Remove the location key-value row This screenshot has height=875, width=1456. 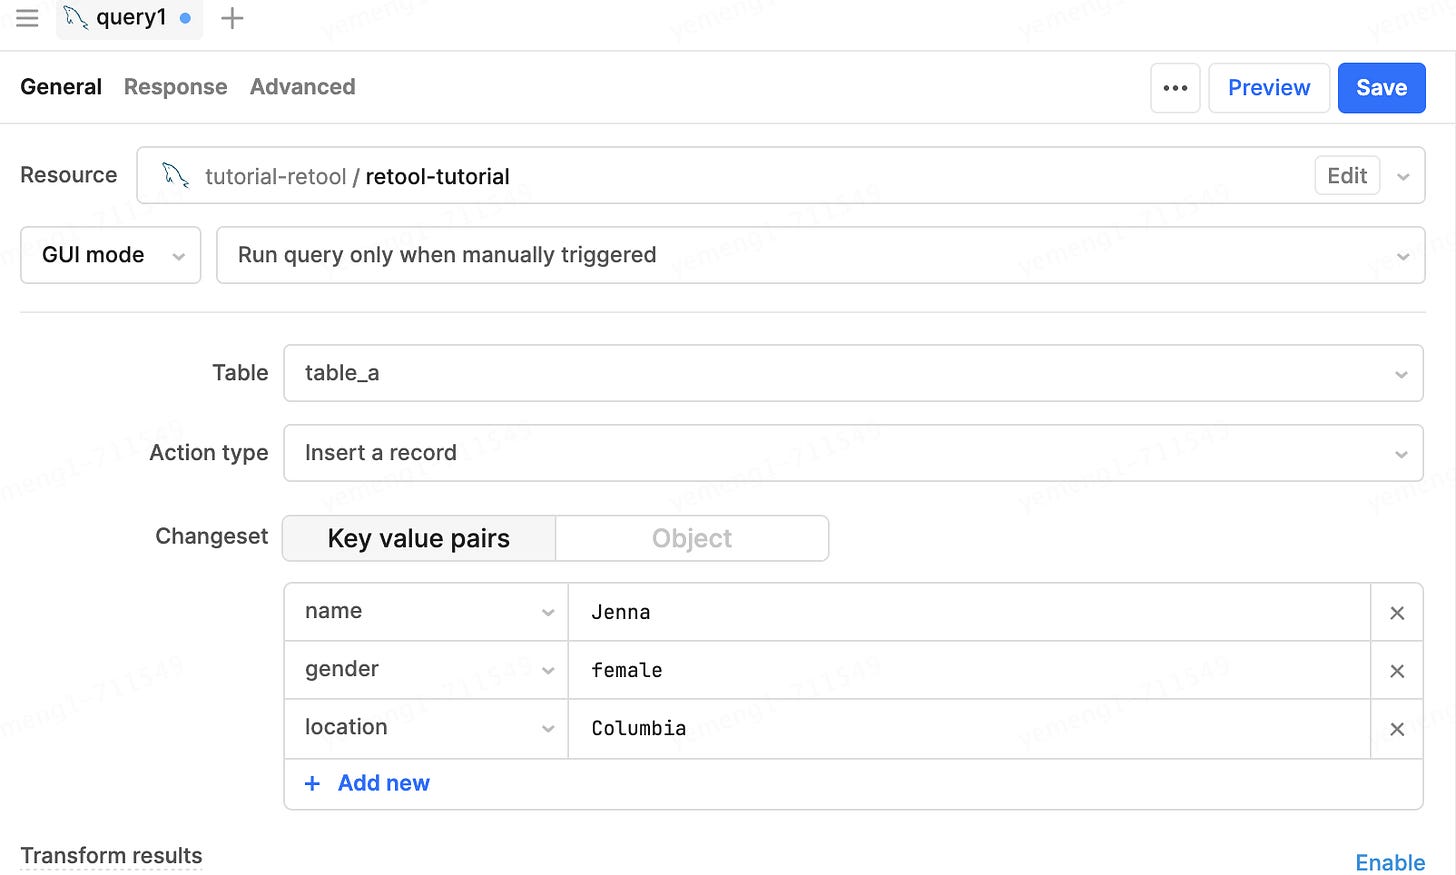point(1397,729)
